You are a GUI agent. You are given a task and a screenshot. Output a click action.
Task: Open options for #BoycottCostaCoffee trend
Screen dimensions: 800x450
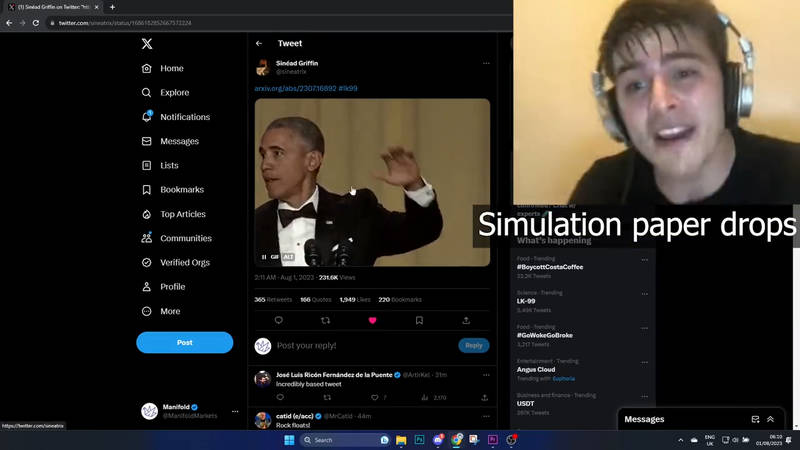click(x=645, y=260)
